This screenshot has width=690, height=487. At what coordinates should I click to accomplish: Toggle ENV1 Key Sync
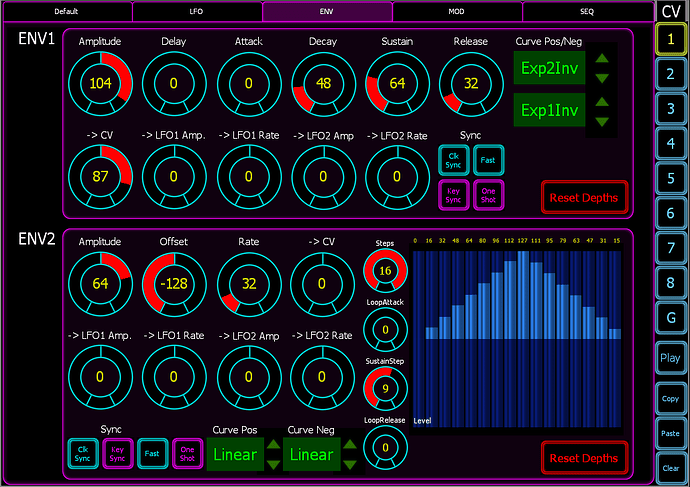(454, 195)
